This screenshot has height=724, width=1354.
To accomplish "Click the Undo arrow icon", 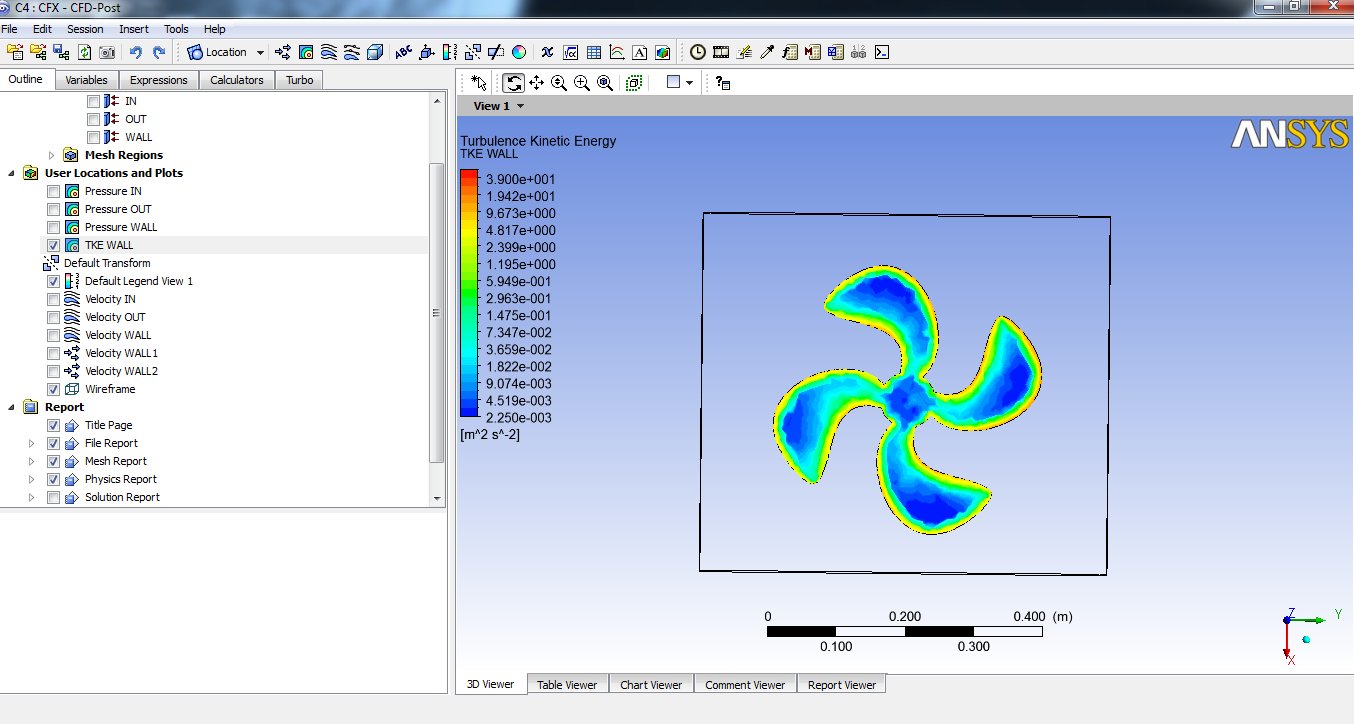I will click(136, 52).
